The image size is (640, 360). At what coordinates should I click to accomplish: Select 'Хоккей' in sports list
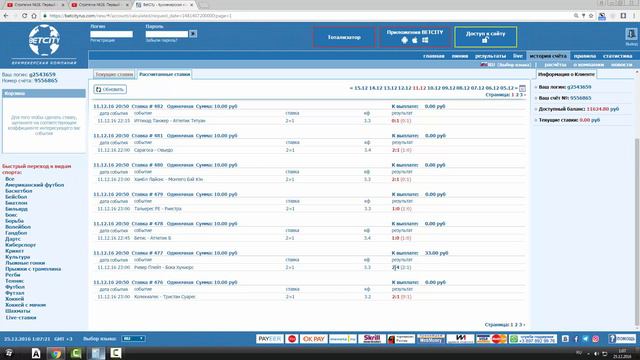[15, 299]
